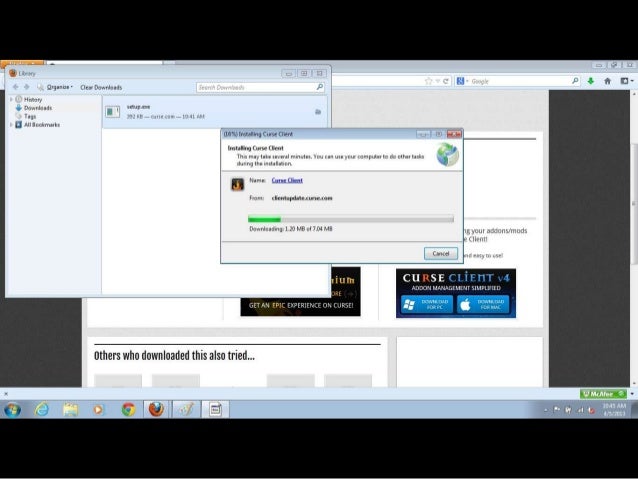Open the Windows Start menu
The width and height of the screenshot is (638, 479).
point(13,409)
